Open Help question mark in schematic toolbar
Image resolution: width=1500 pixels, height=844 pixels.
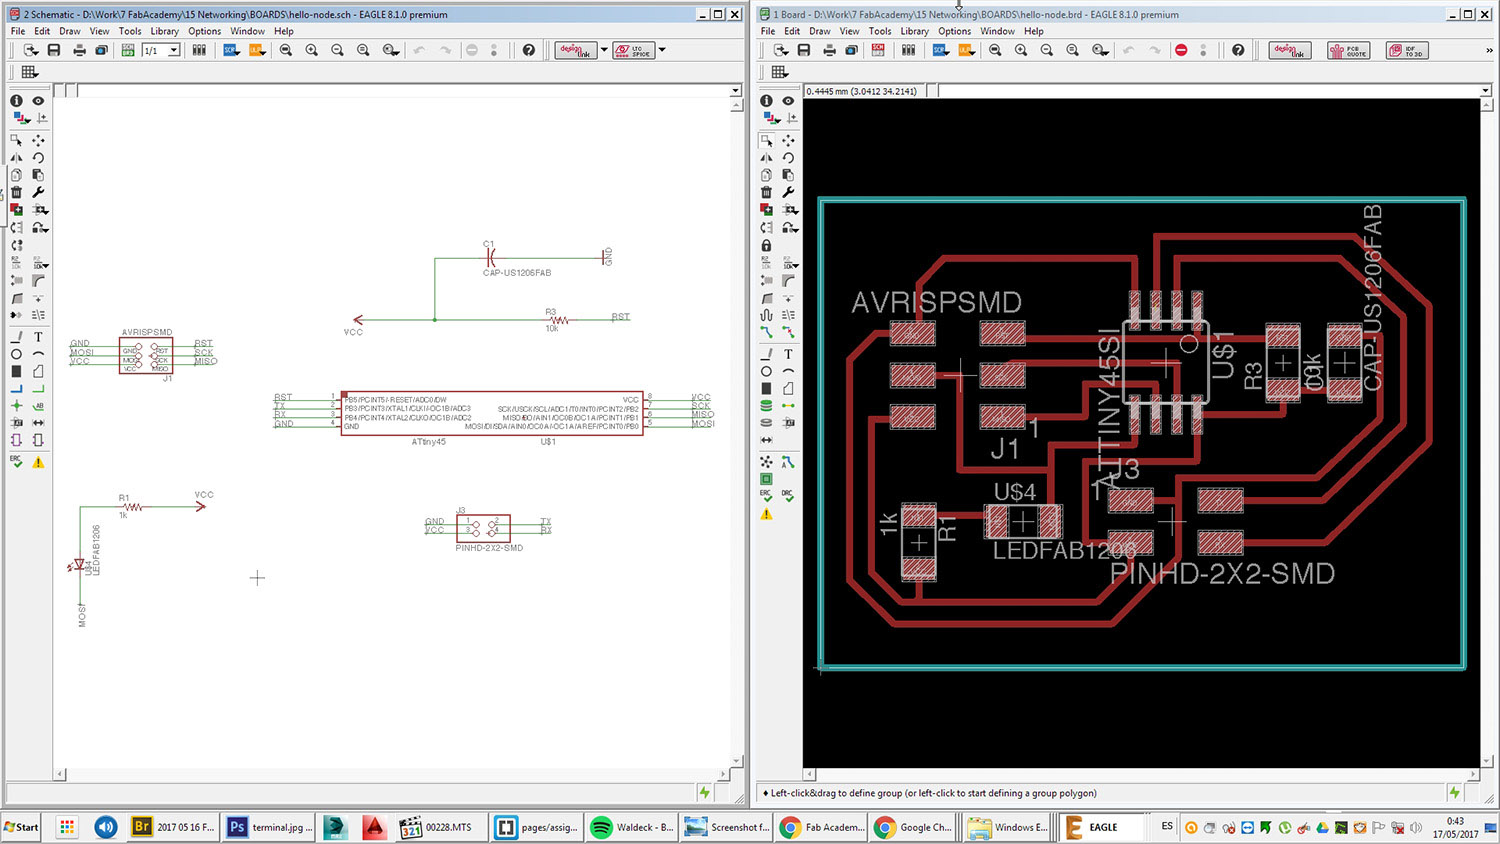pyautogui.click(x=528, y=50)
